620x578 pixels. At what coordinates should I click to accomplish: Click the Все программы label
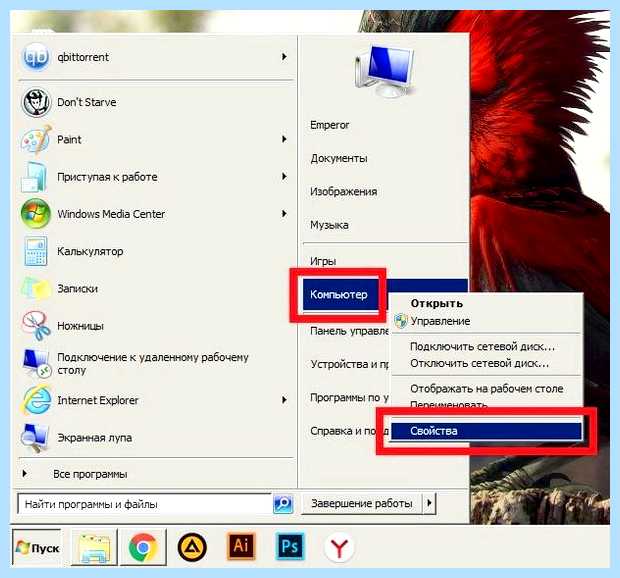(90, 474)
